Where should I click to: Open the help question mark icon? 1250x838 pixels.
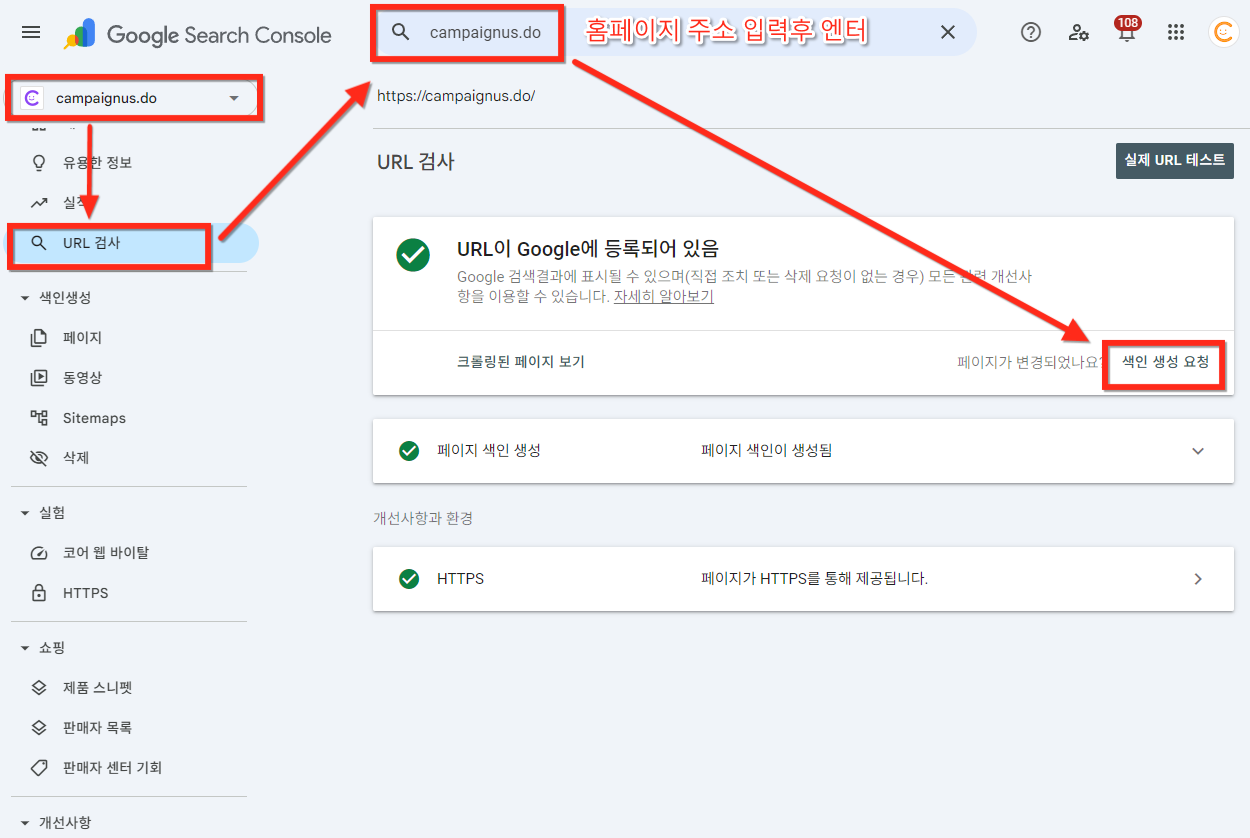1031,32
